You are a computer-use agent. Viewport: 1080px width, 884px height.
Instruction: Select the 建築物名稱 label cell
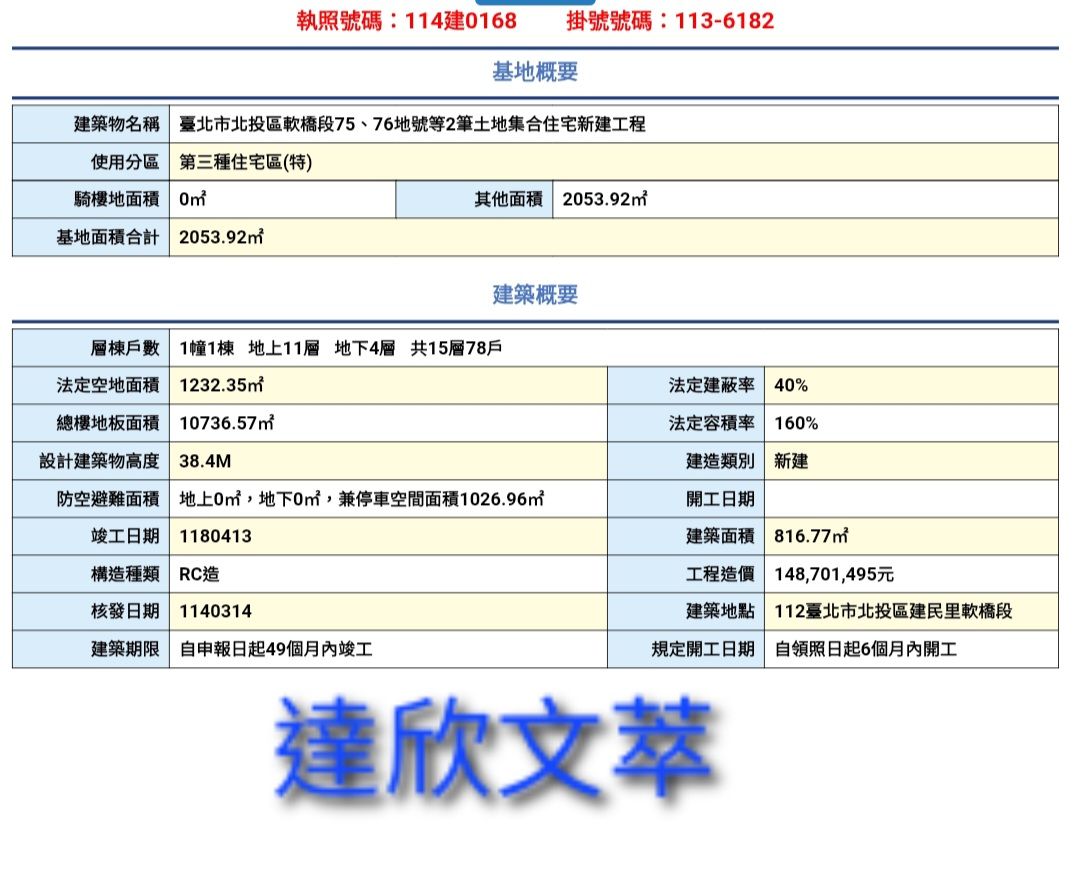(x=91, y=124)
